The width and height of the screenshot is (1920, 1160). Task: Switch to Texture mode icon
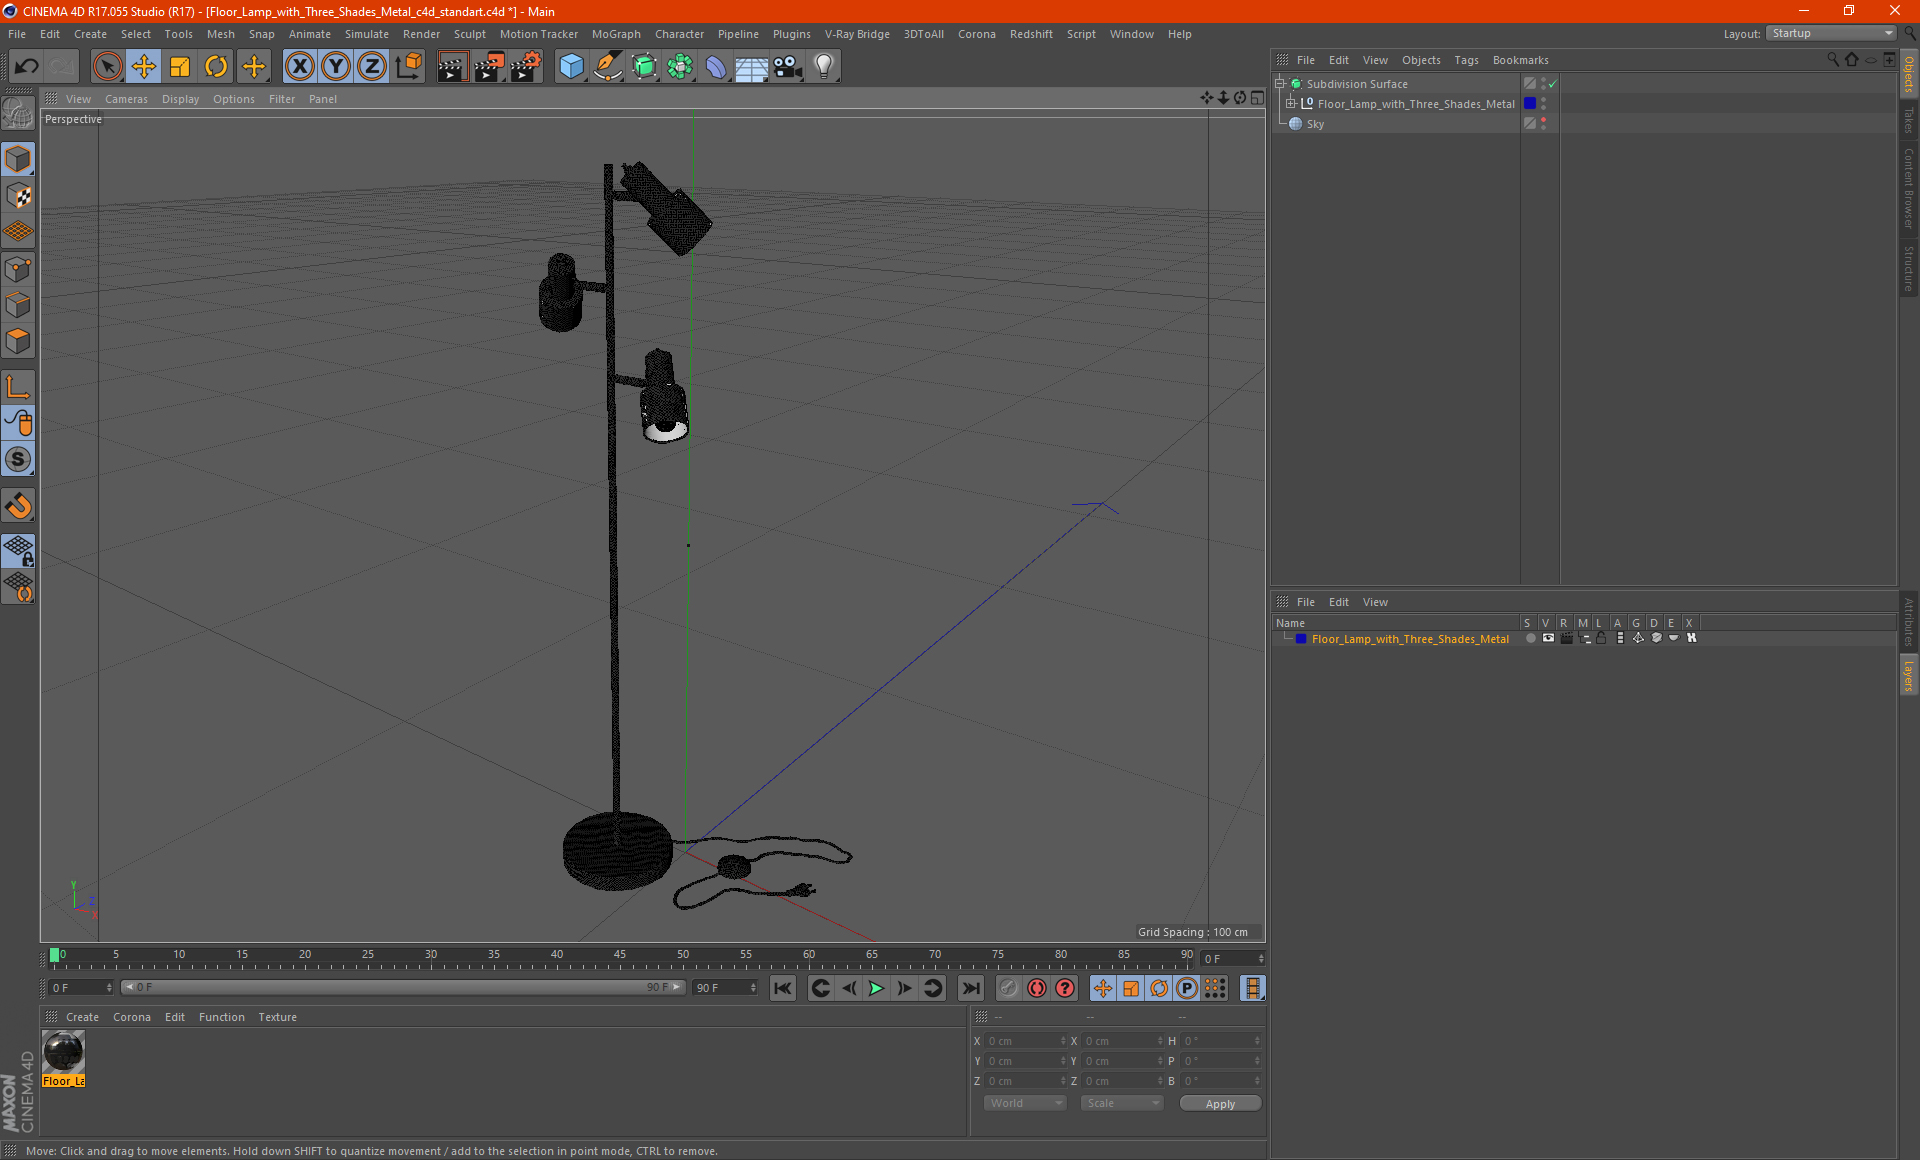pyautogui.click(x=18, y=196)
